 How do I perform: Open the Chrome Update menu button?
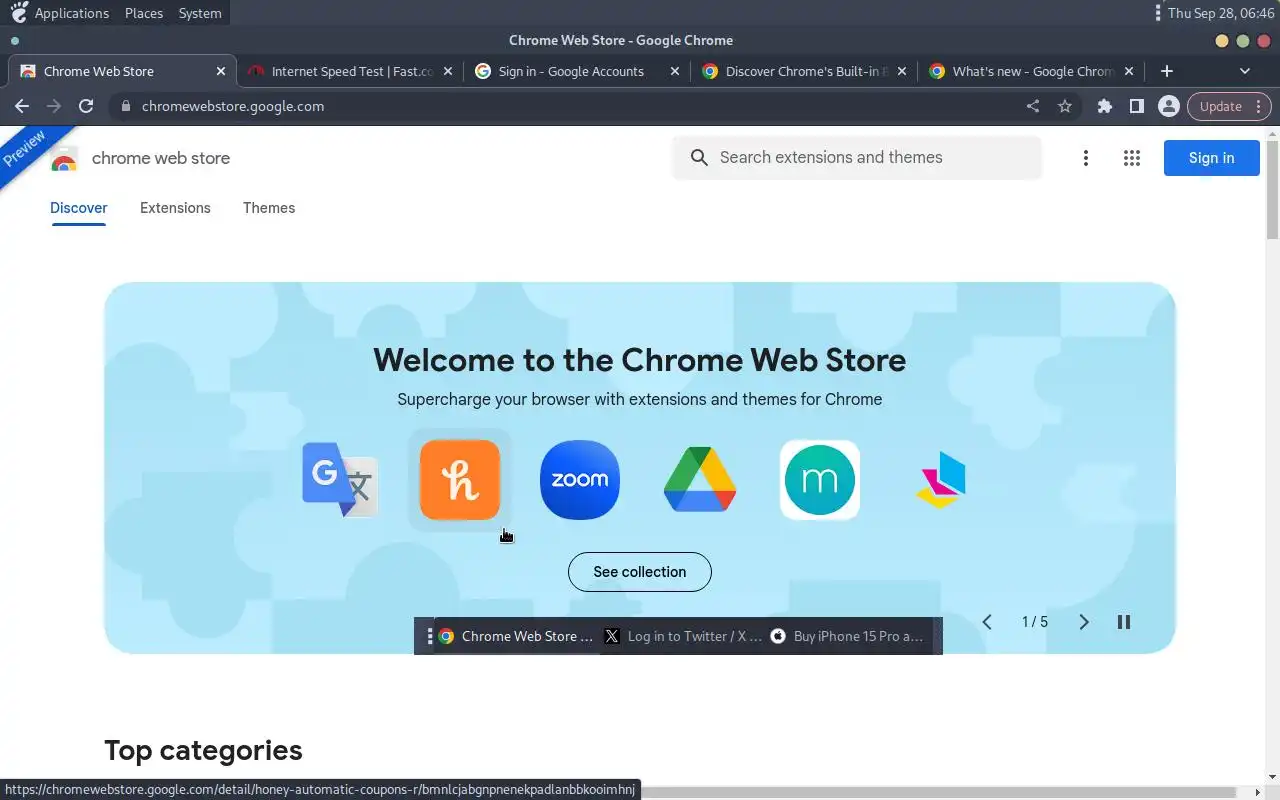[x=1229, y=106]
